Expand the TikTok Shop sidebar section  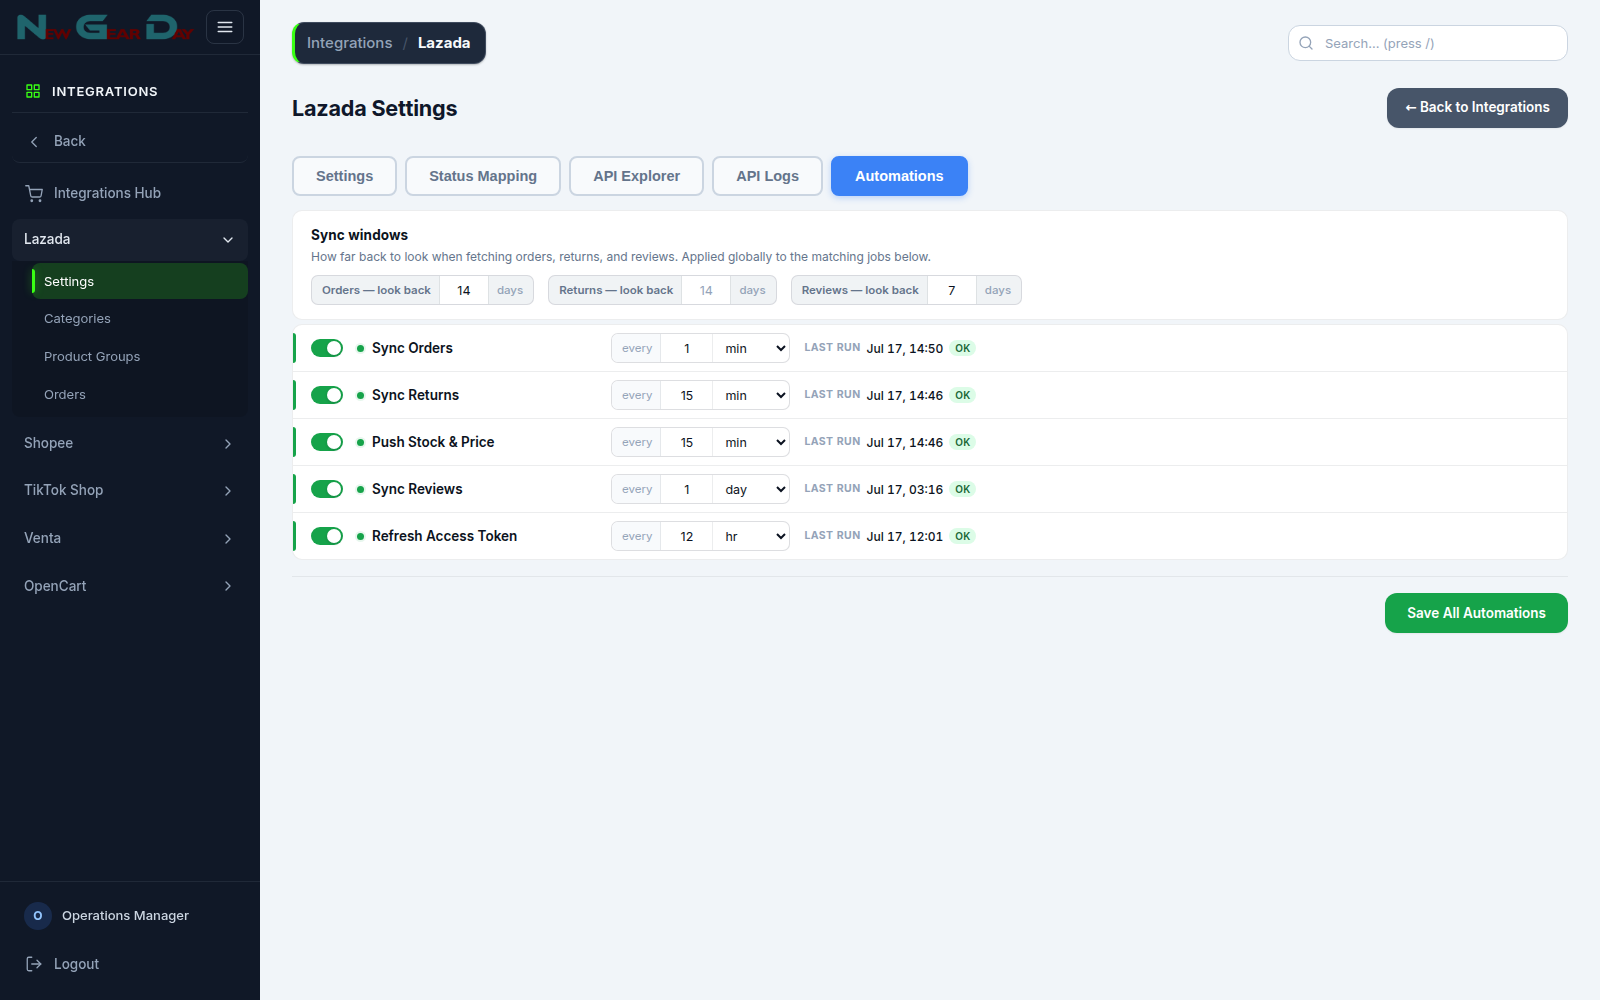coord(130,490)
